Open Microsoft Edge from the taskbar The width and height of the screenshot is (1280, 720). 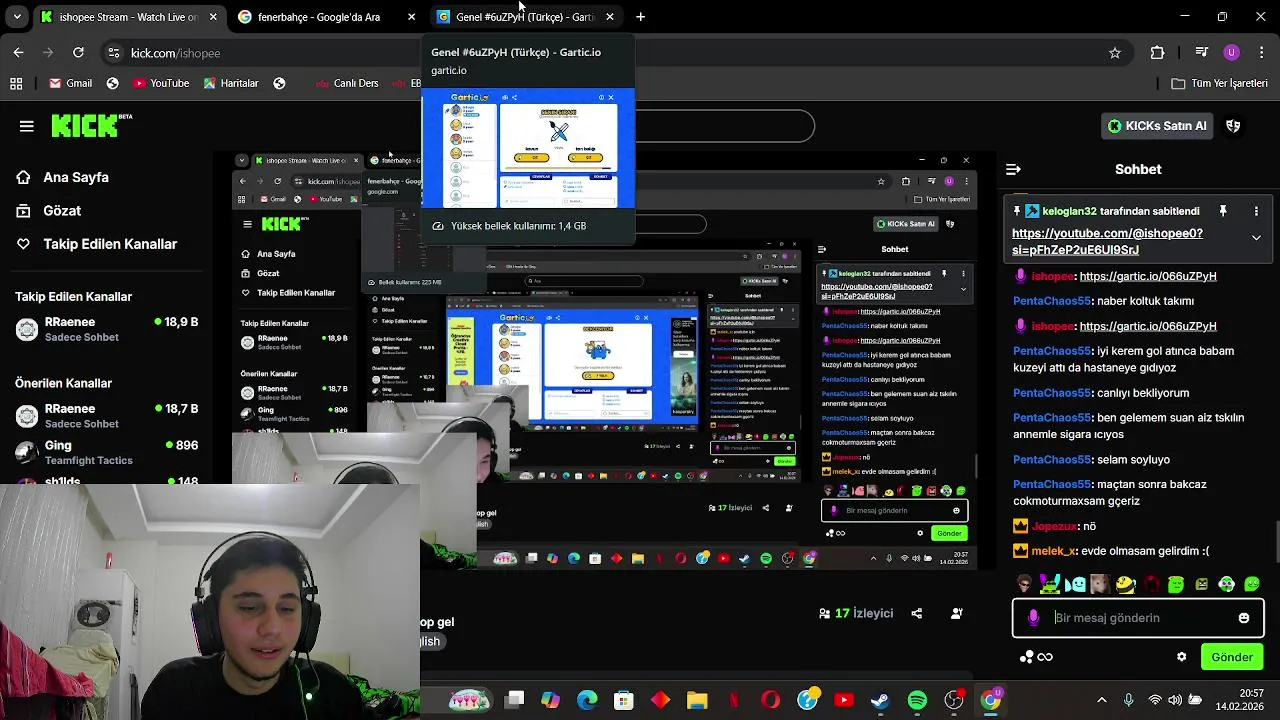[587, 700]
